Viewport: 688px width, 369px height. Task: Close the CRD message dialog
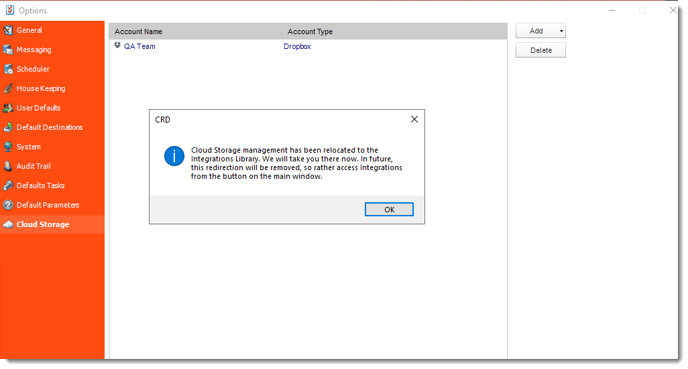coord(414,119)
